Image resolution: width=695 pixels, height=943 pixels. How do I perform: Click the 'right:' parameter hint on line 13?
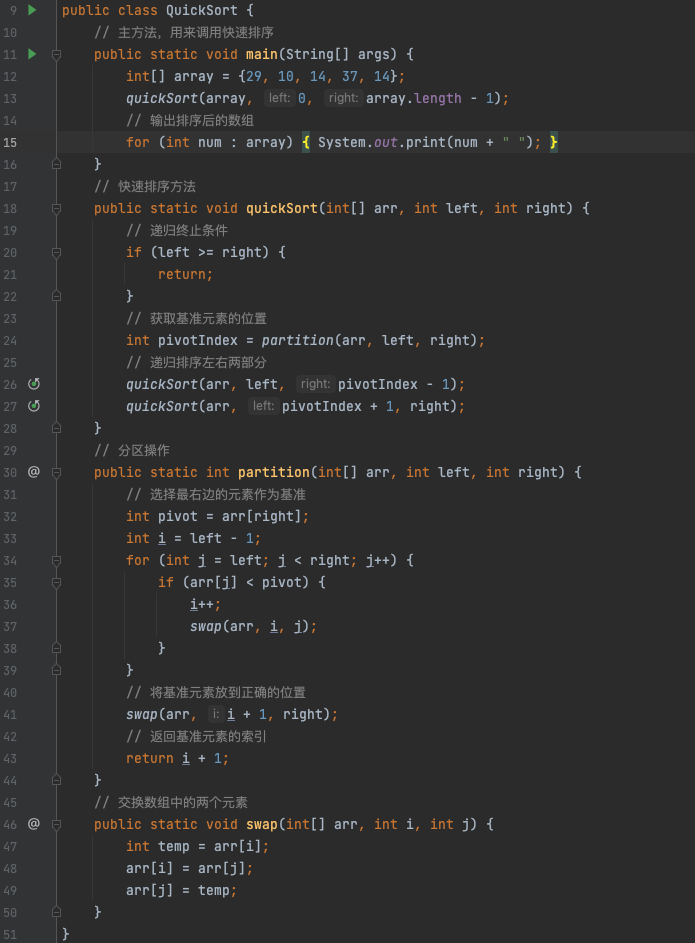tap(343, 97)
